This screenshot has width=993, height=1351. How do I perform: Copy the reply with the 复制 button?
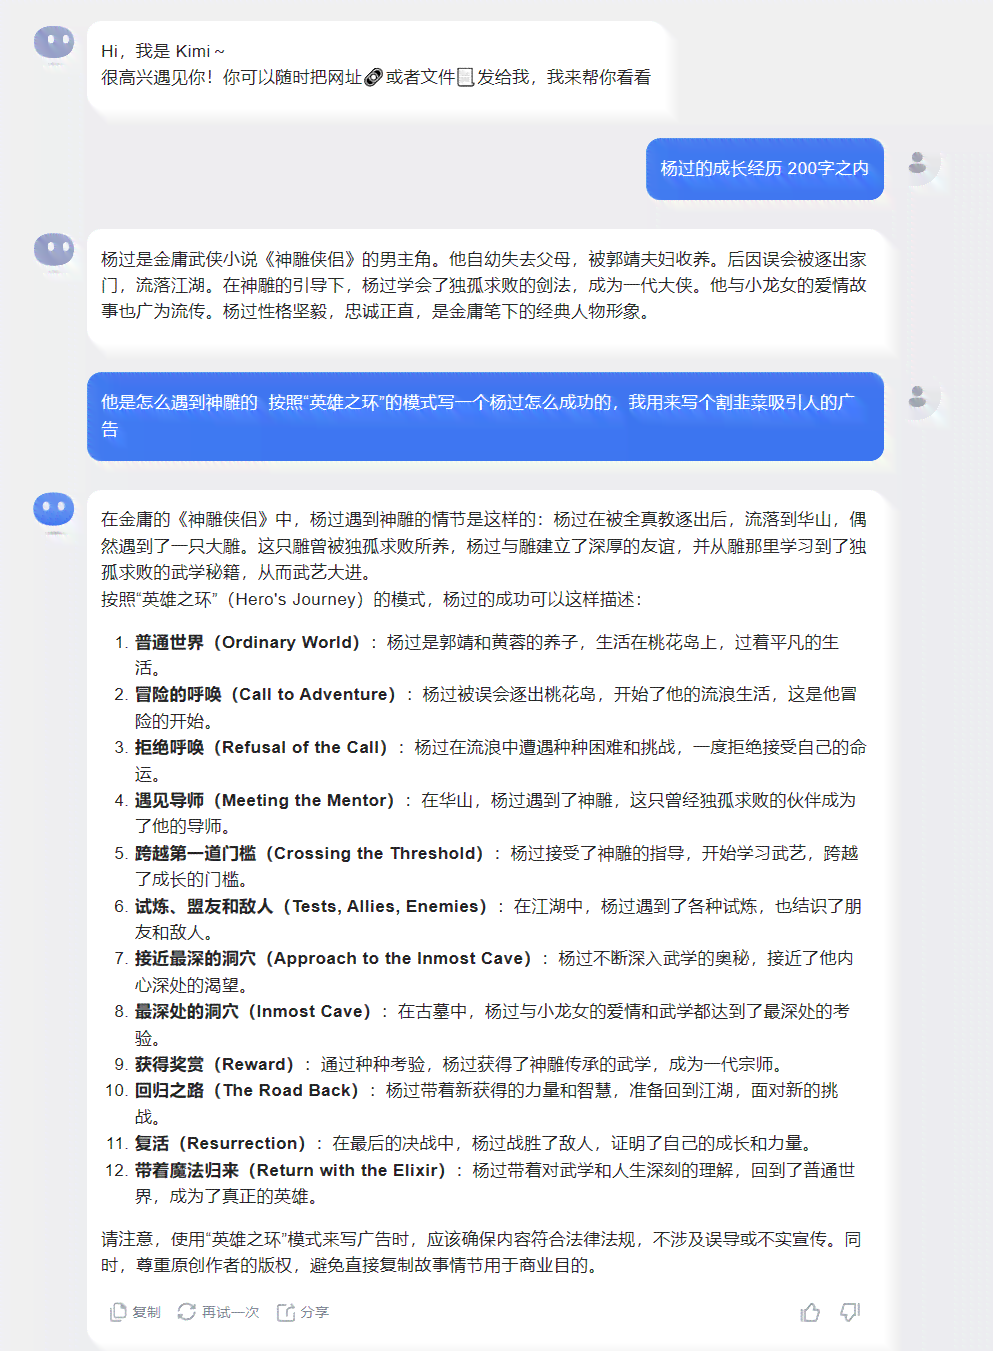[x=135, y=1312]
